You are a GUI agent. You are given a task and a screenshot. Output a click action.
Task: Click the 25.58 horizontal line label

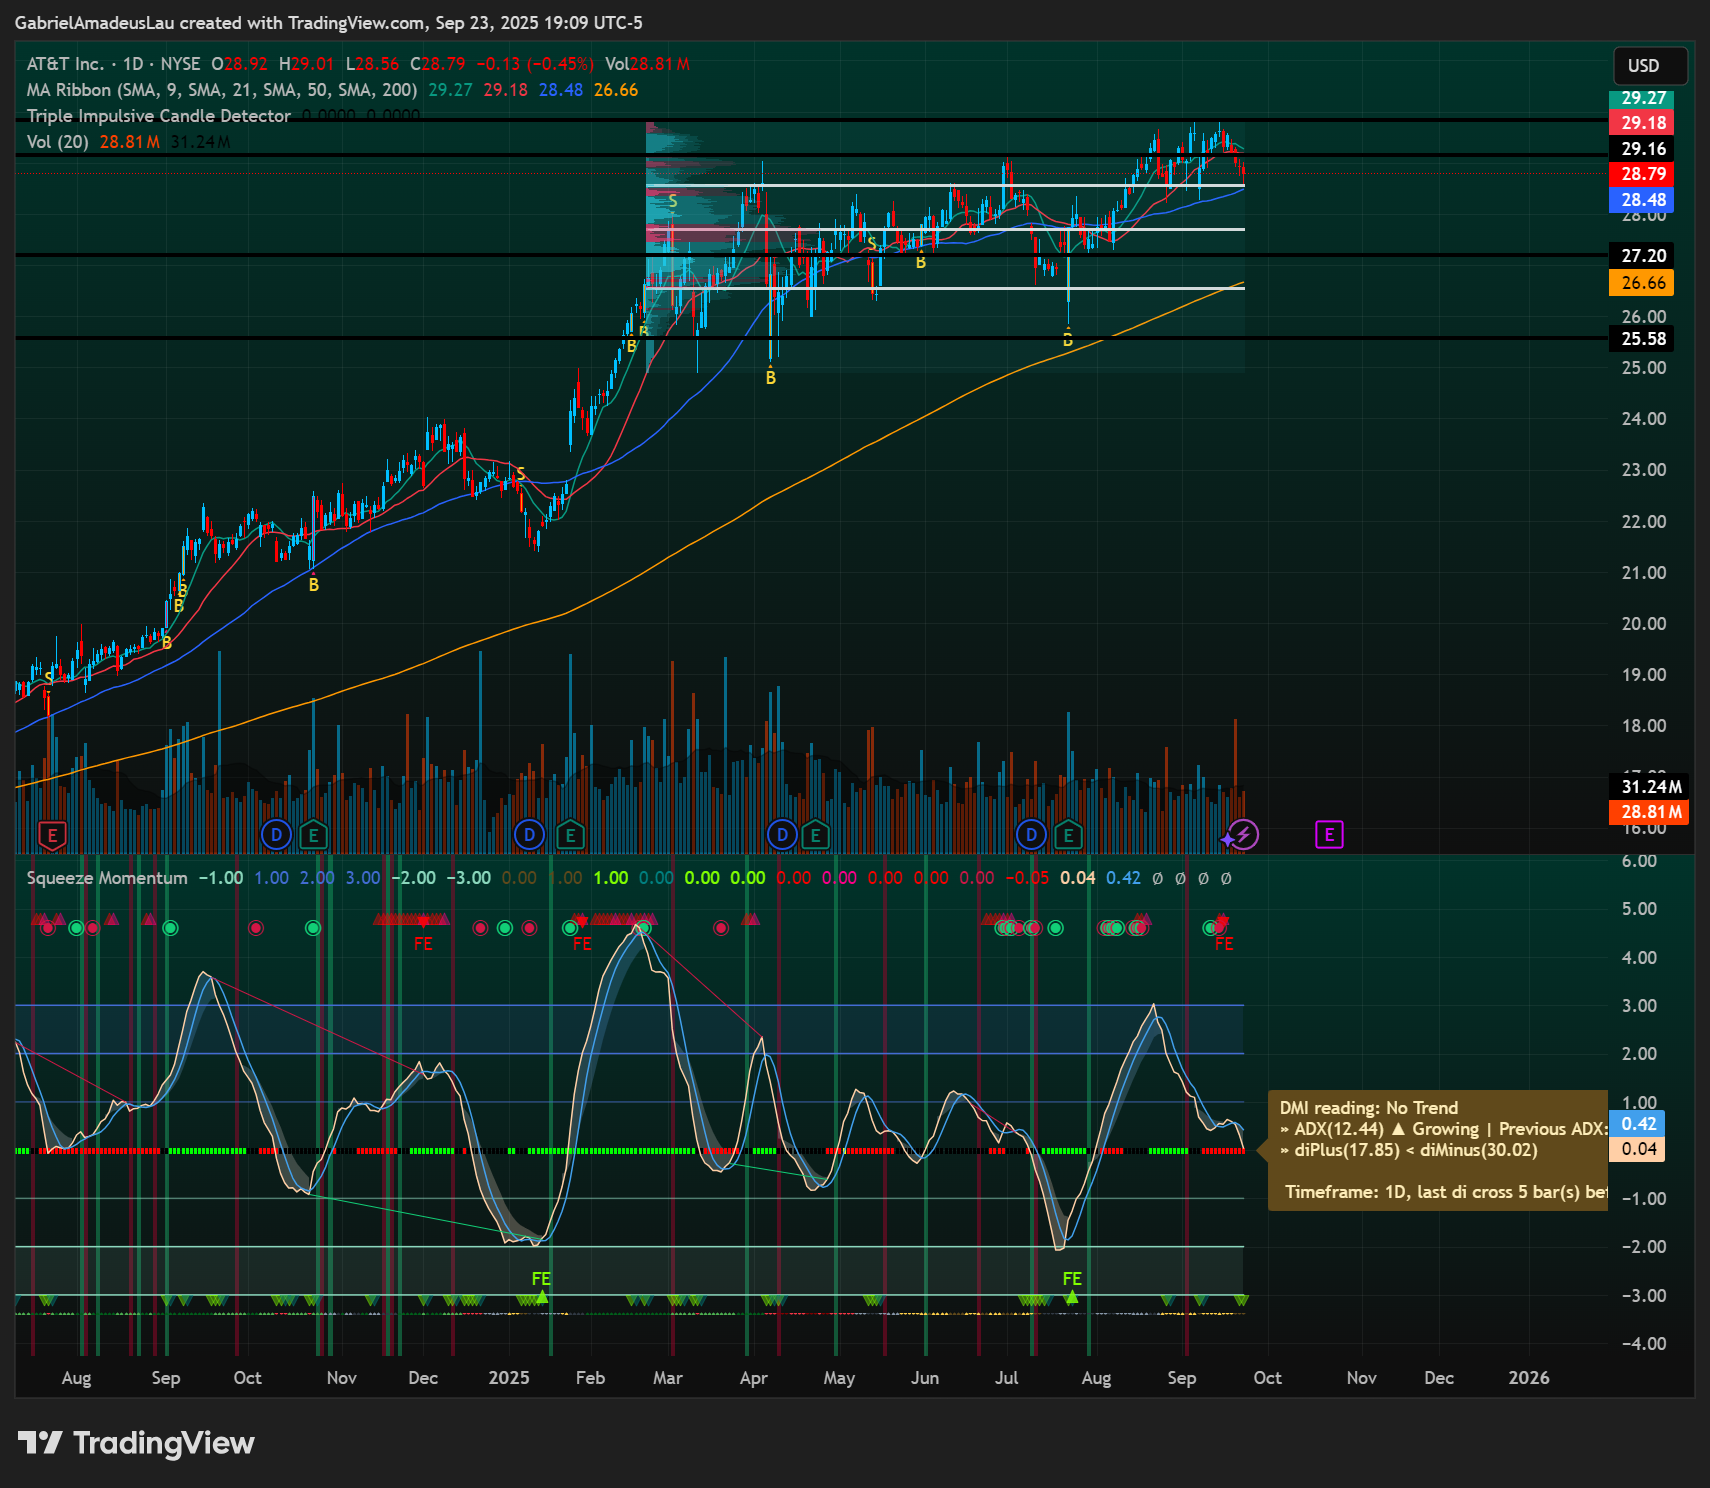pos(1643,339)
